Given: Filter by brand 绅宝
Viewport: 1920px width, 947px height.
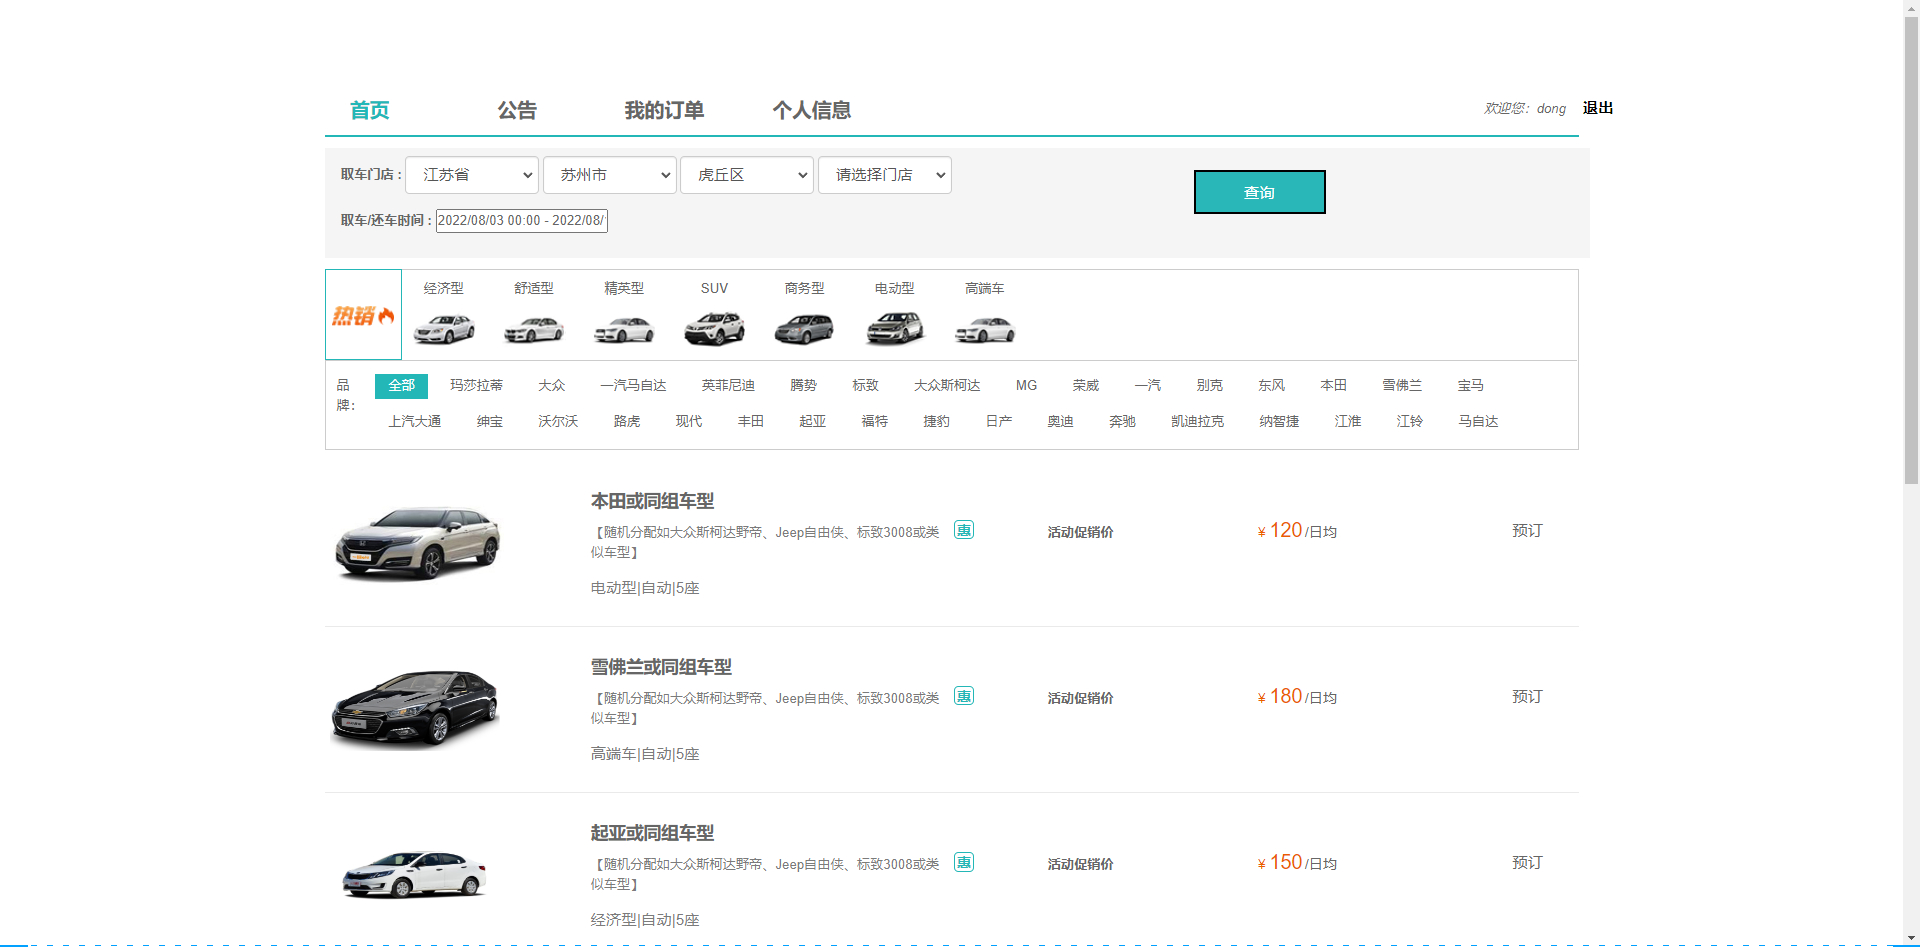Looking at the screenshot, I should click(x=490, y=422).
